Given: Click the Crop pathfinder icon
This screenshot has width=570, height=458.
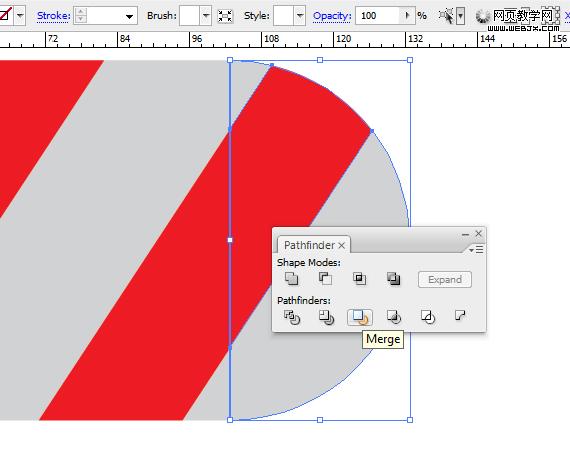Looking at the screenshot, I should click(394, 317).
